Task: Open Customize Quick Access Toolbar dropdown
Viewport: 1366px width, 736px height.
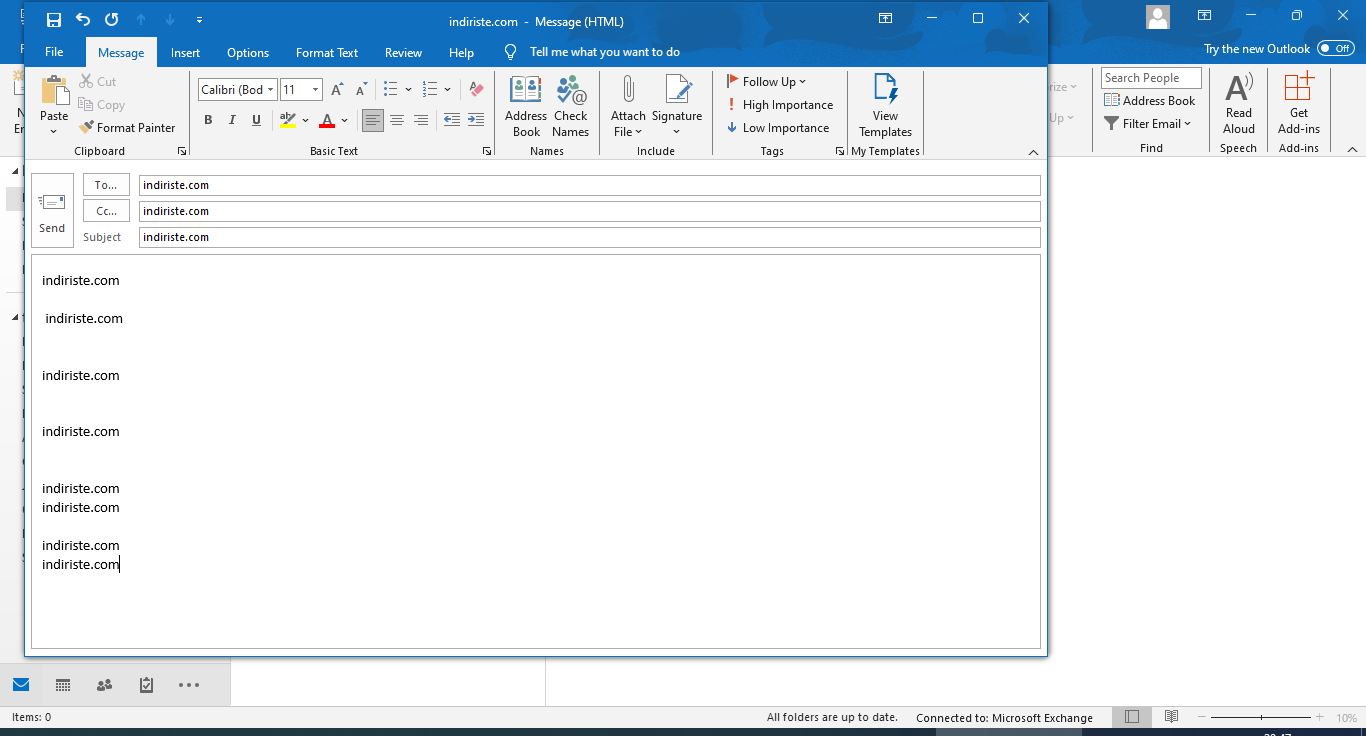Action: pos(199,19)
